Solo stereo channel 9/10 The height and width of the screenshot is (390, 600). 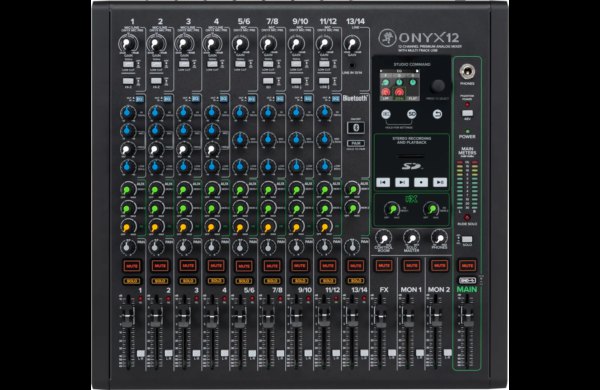click(300, 281)
